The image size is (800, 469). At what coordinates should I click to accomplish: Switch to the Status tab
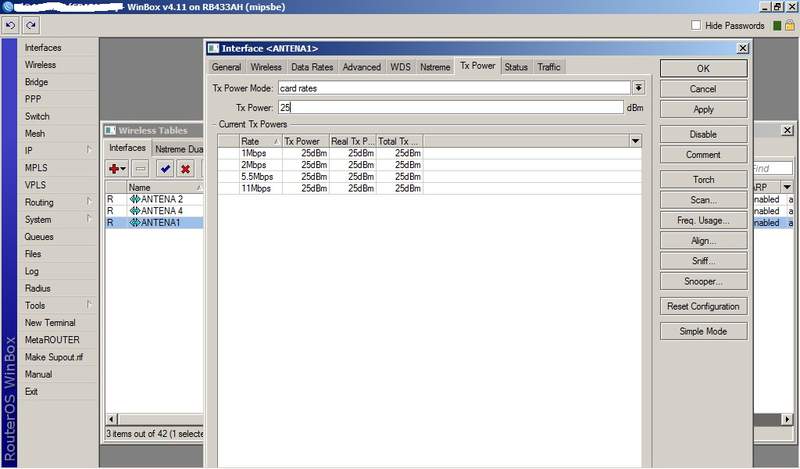pos(516,67)
